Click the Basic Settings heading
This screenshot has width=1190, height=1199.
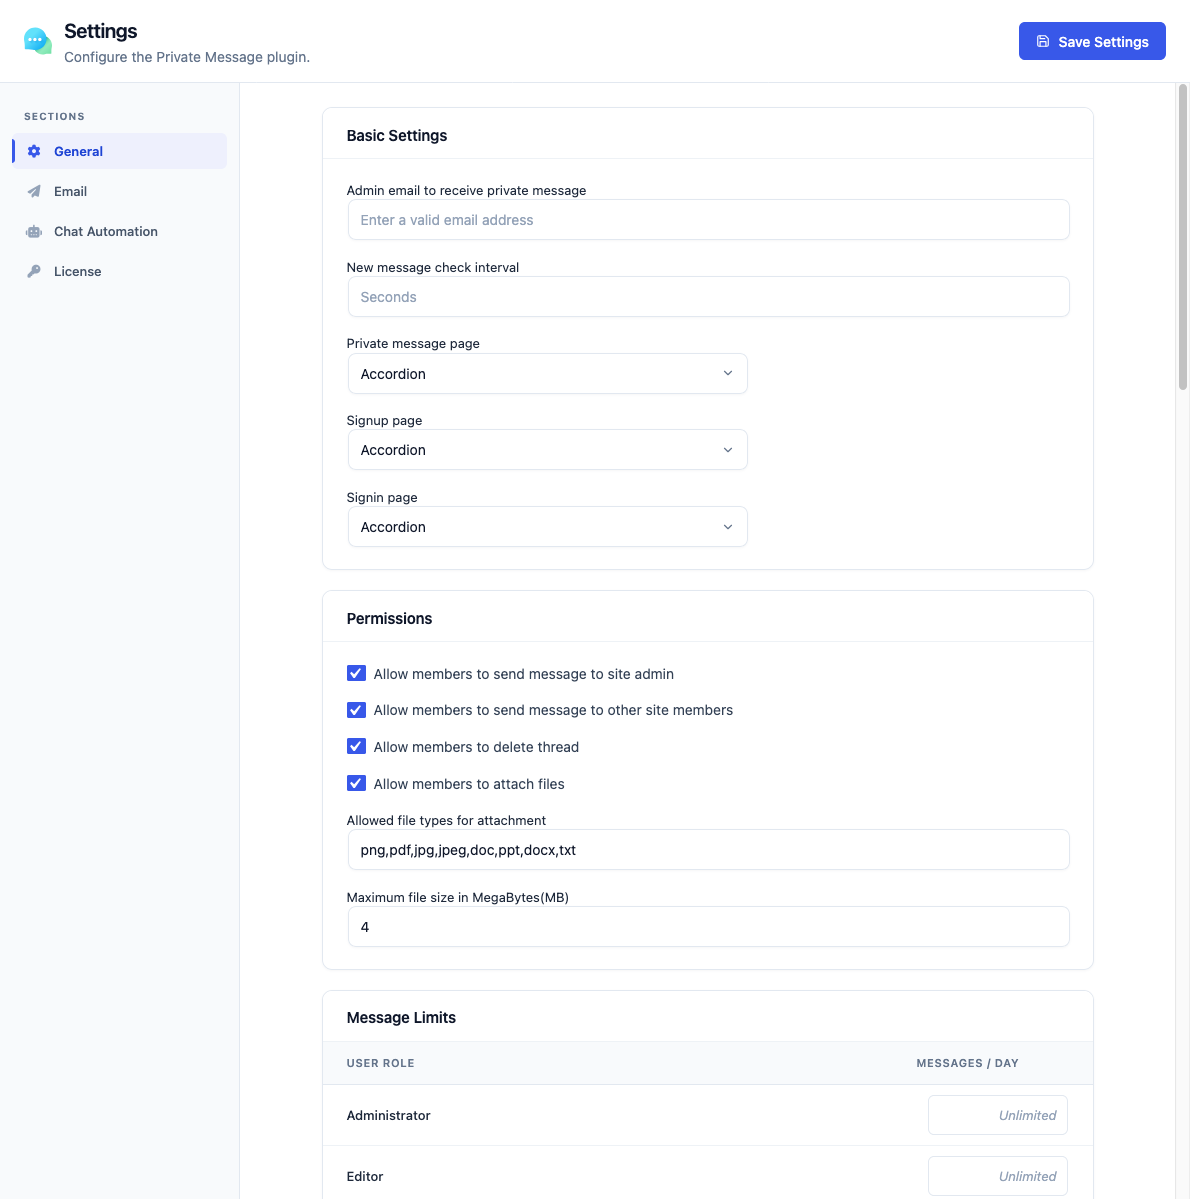(x=397, y=135)
